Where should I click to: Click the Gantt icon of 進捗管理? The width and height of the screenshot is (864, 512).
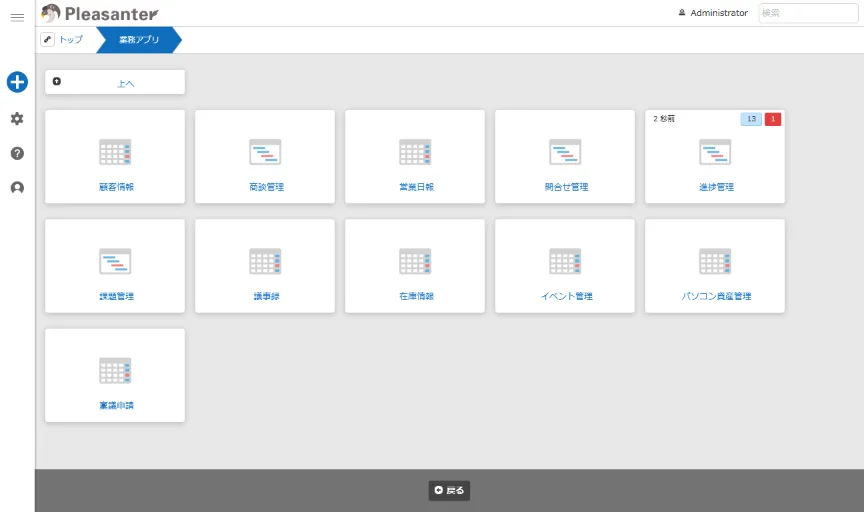[x=715, y=152]
